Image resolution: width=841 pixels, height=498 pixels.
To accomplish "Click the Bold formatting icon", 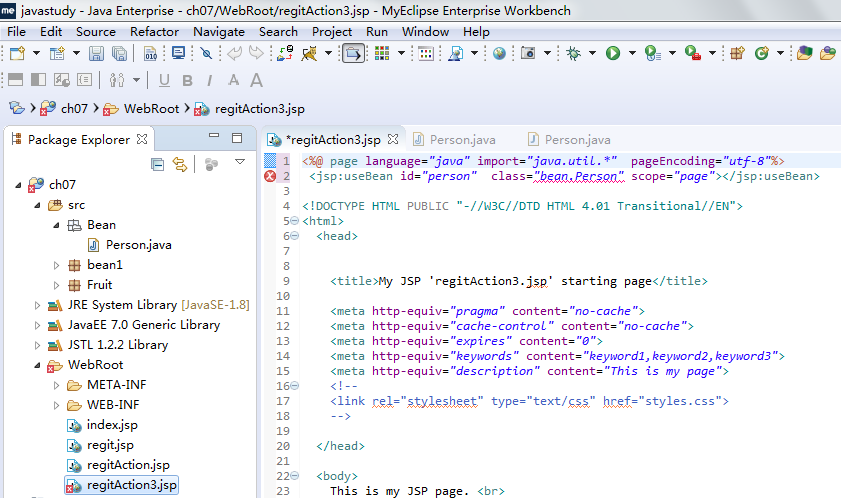I will coord(187,80).
